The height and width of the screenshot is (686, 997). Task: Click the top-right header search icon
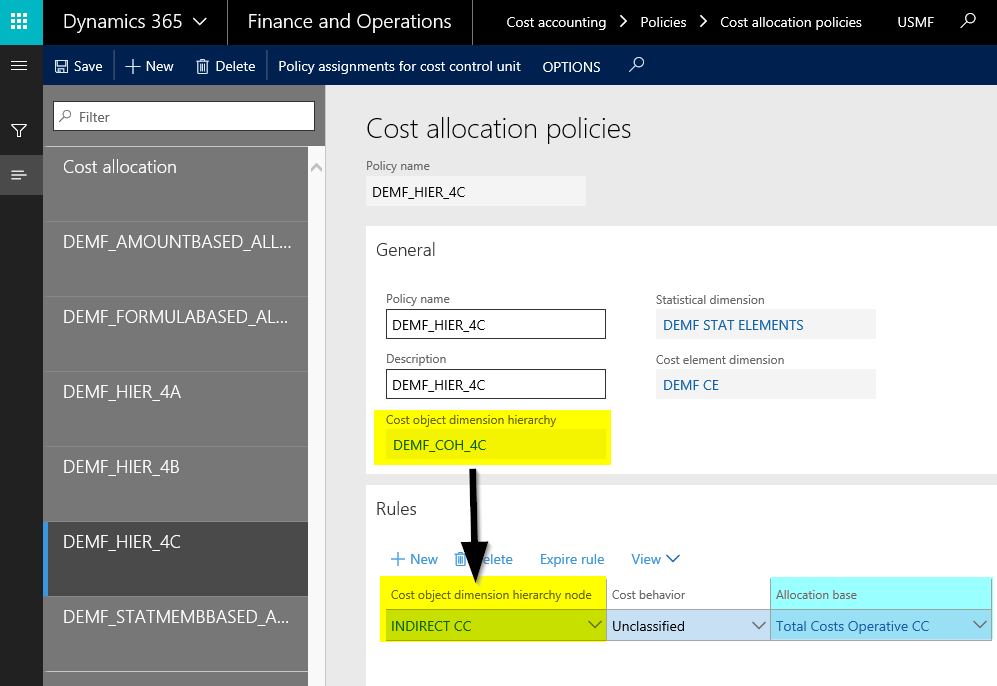(967, 21)
